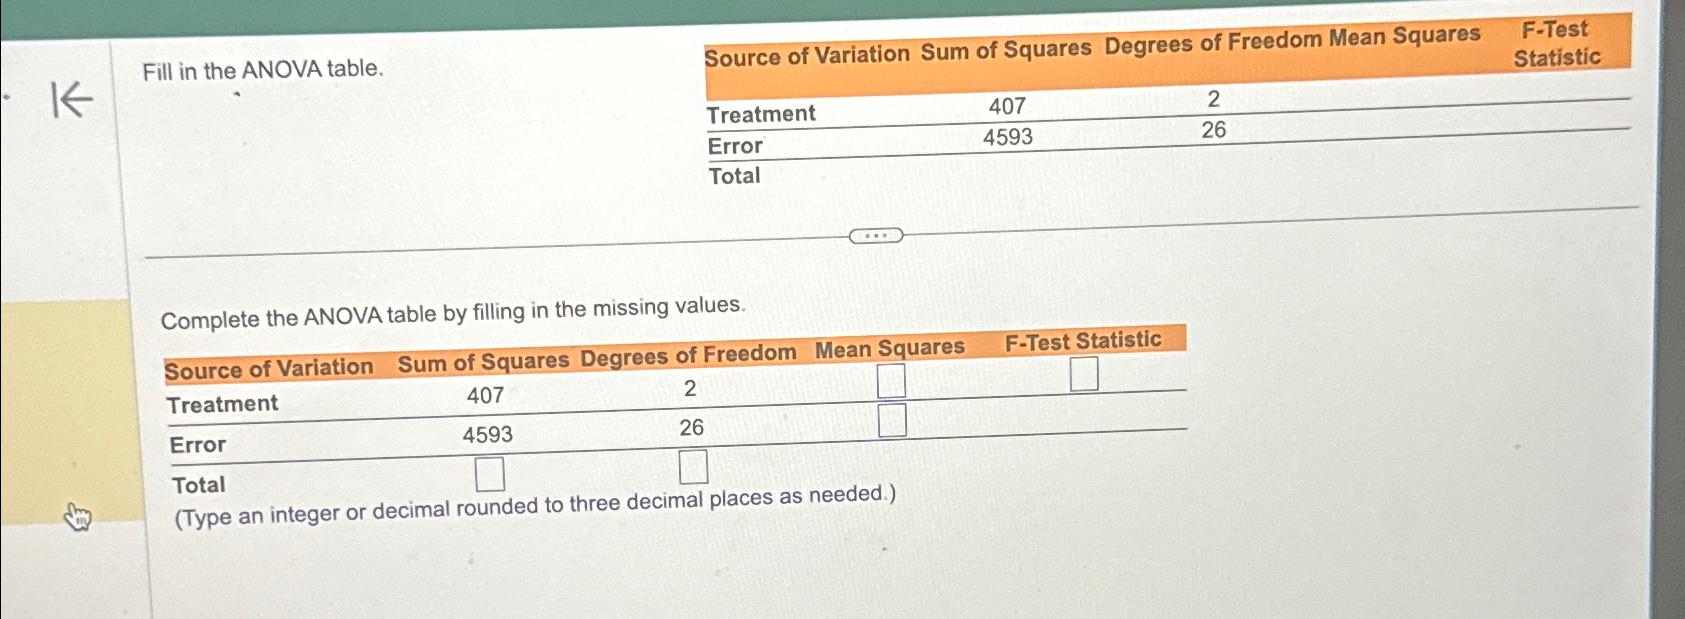Select the Treatment Mean Squares answer box
Viewport: 1685px width, 619px height.
pyautogui.click(x=890, y=382)
